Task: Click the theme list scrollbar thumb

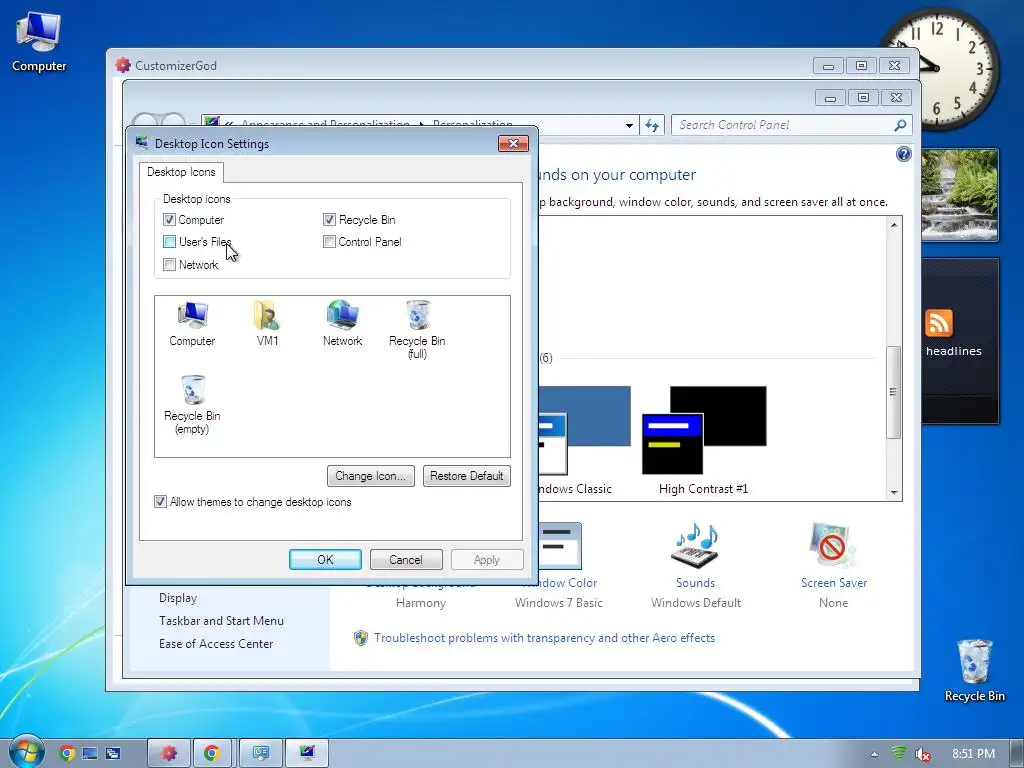Action: (893, 392)
